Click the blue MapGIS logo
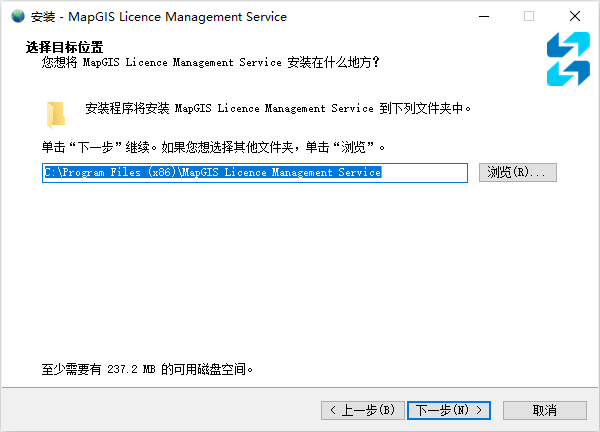Image resolution: width=600 pixels, height=432 pixels. [x=568, y=59]
